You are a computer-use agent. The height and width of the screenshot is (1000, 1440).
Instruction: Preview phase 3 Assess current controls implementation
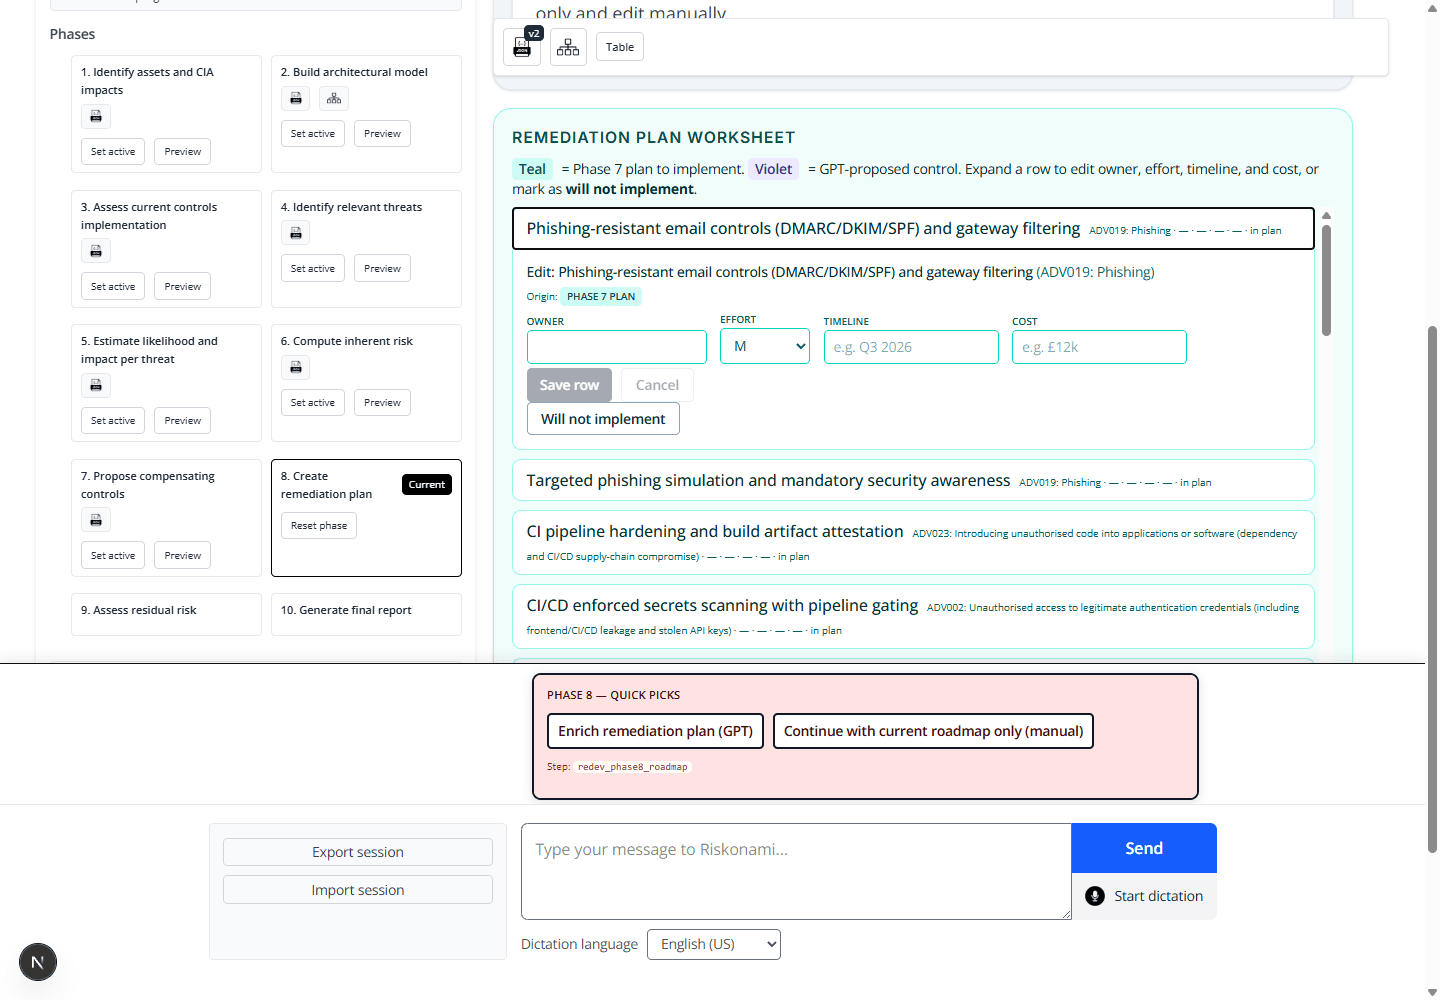click(183, 287)
